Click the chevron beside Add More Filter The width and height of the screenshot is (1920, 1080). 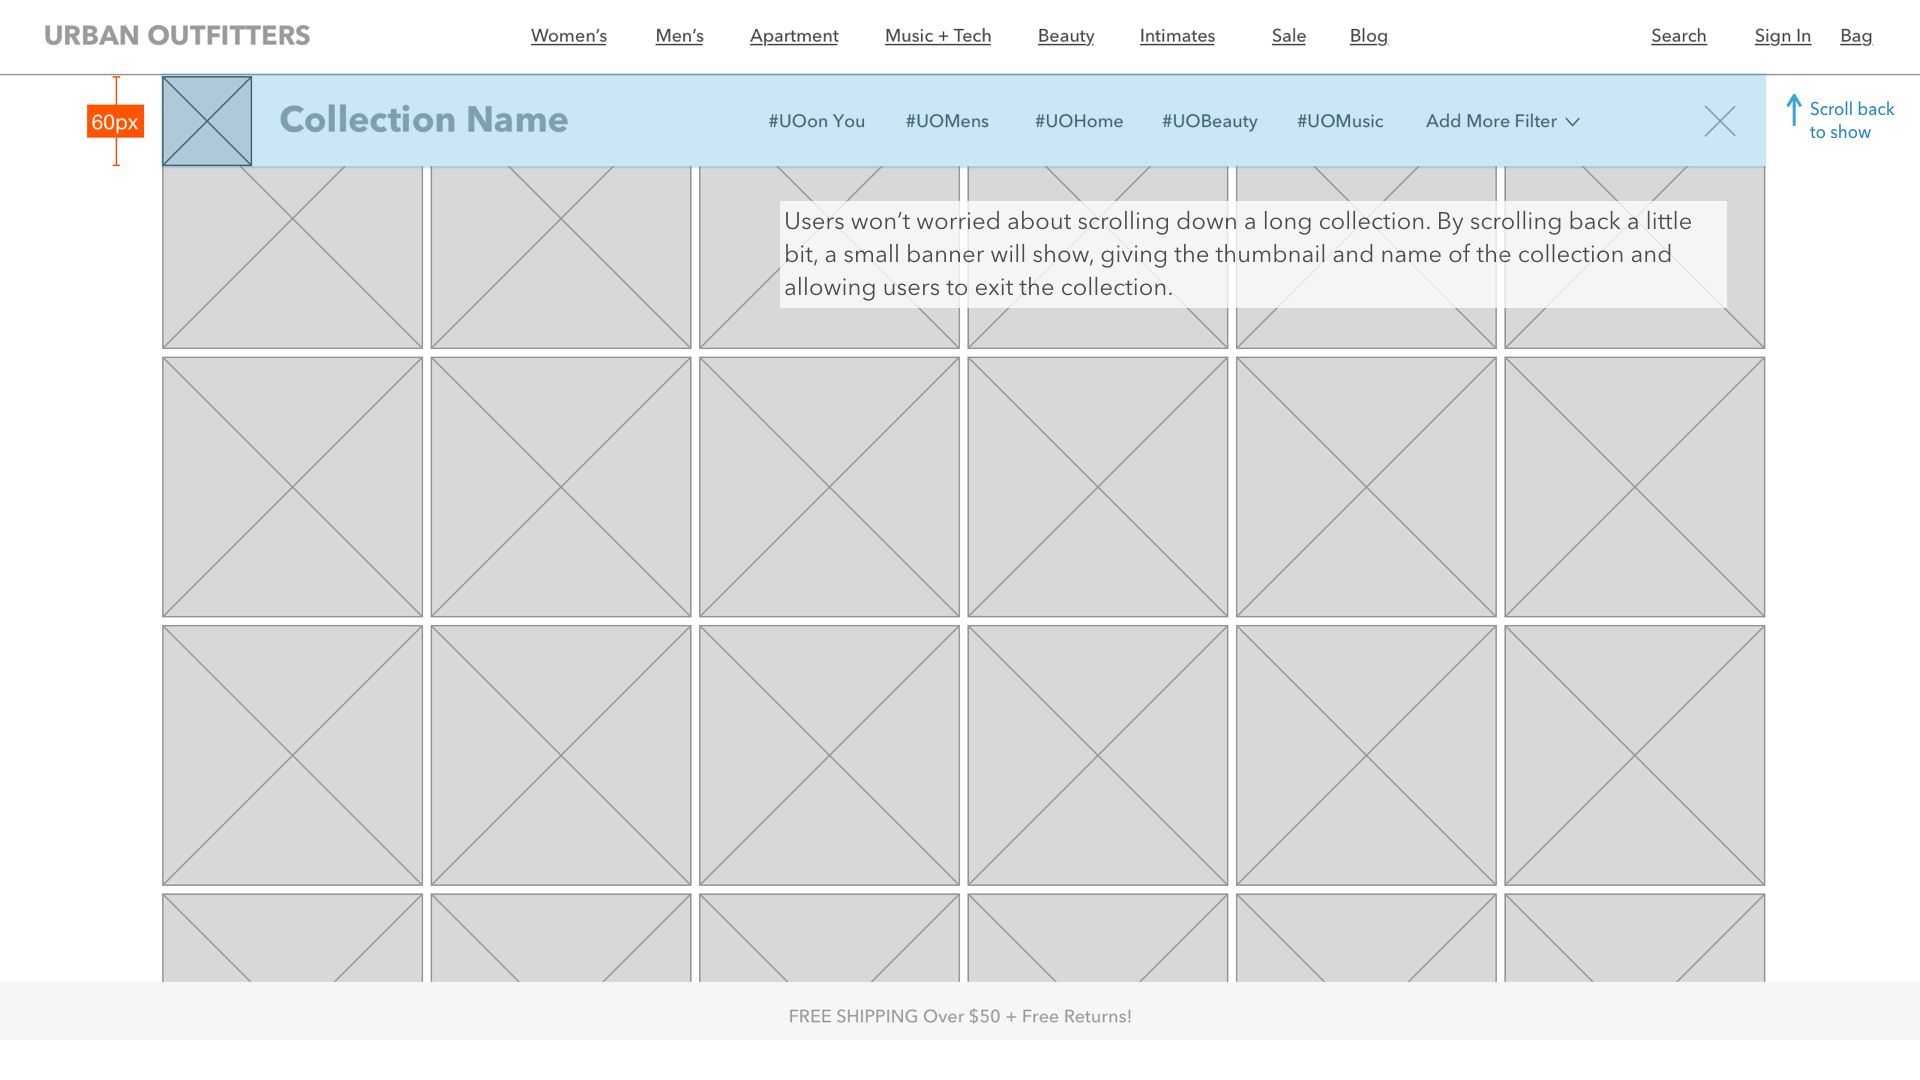1573,122
